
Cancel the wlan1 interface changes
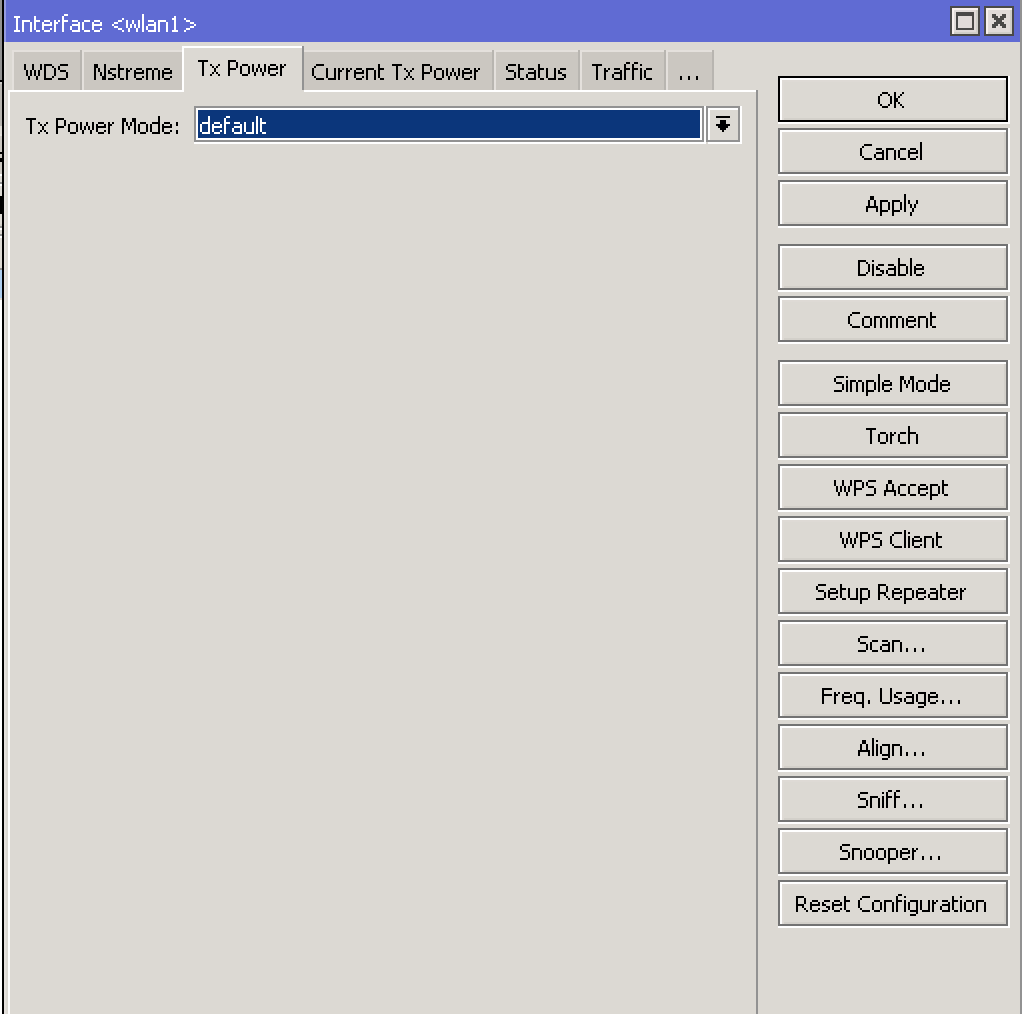[891, 151]
